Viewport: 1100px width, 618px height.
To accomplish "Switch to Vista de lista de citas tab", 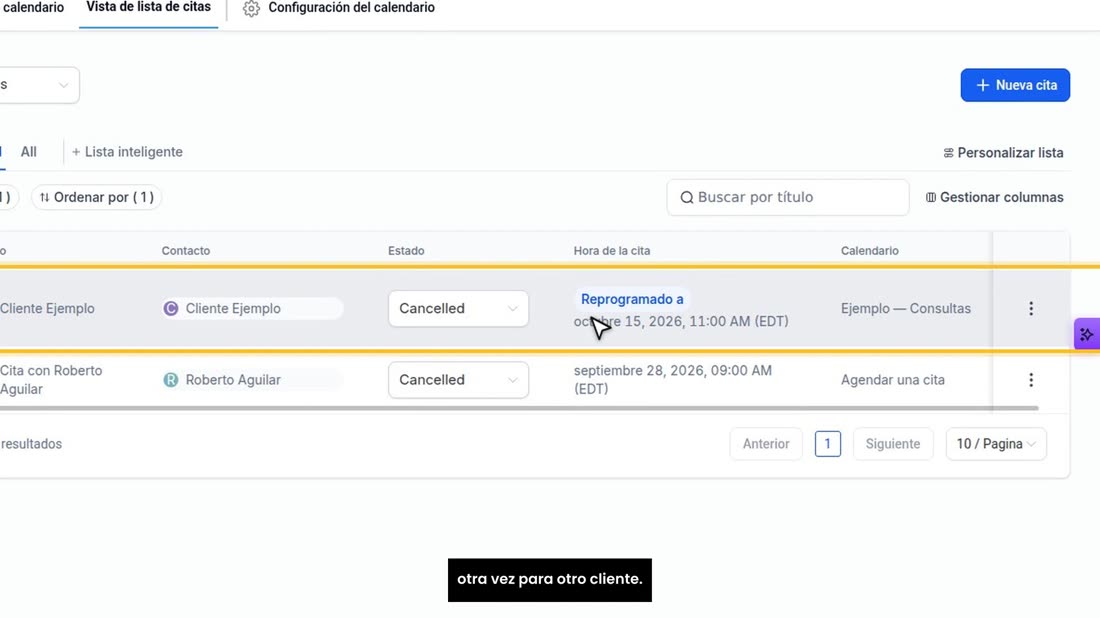I will tap(148, 8).
